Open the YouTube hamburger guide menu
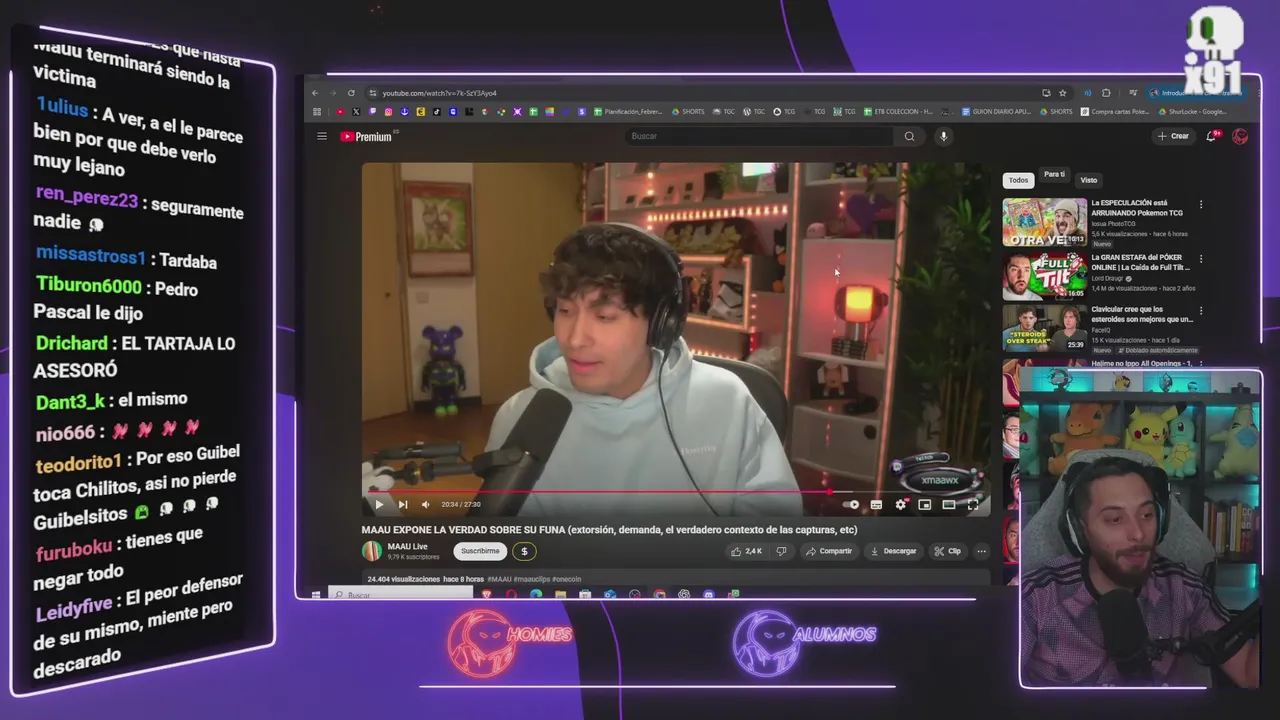Viewport: 1280px width, 720px height. [322, 136]
